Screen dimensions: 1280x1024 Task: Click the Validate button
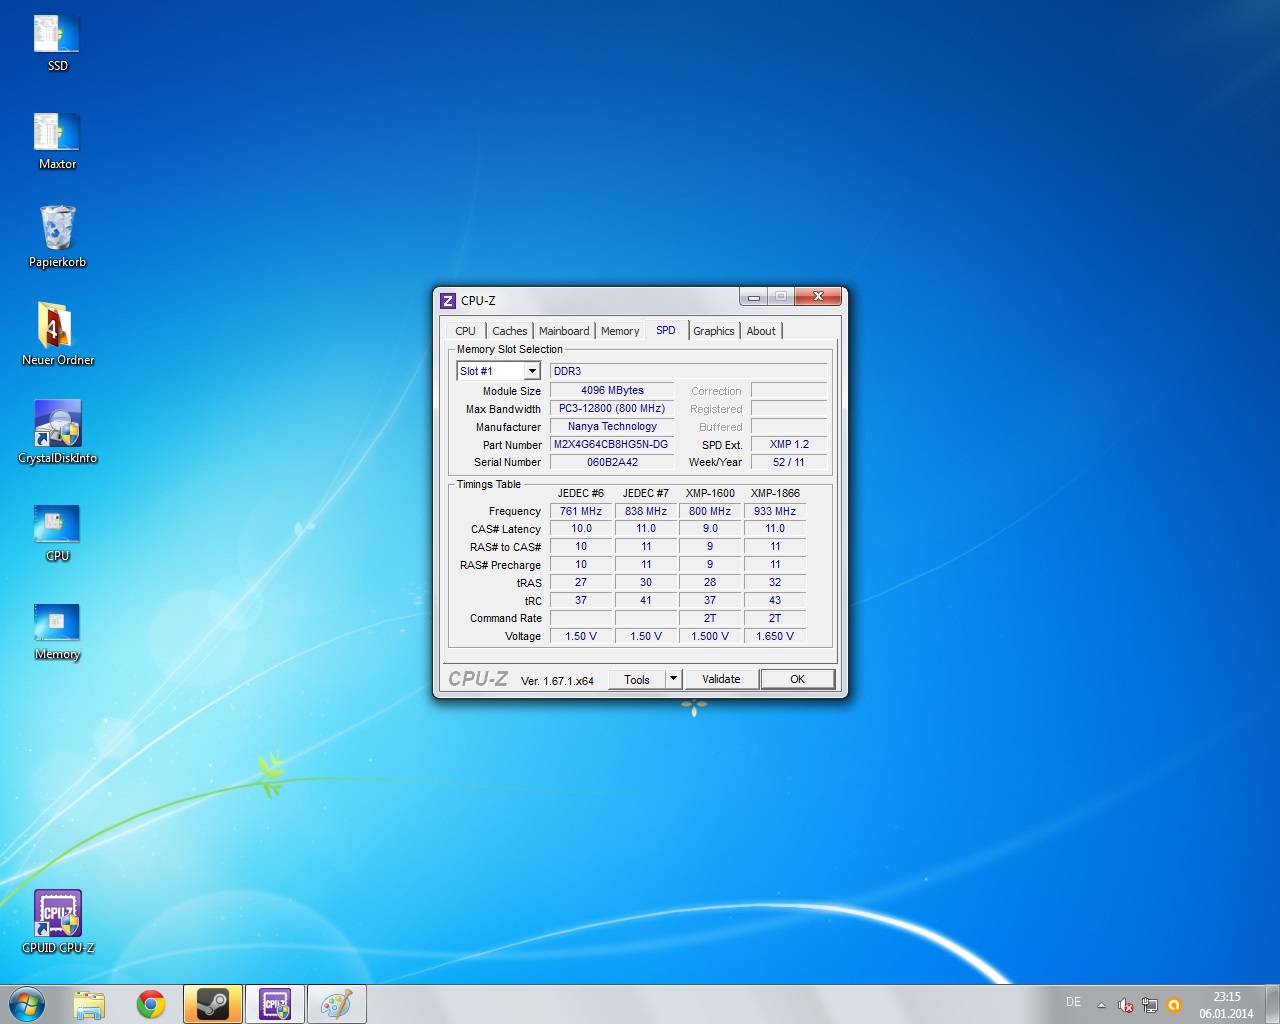pyautogui.click(x=721, y=679)
